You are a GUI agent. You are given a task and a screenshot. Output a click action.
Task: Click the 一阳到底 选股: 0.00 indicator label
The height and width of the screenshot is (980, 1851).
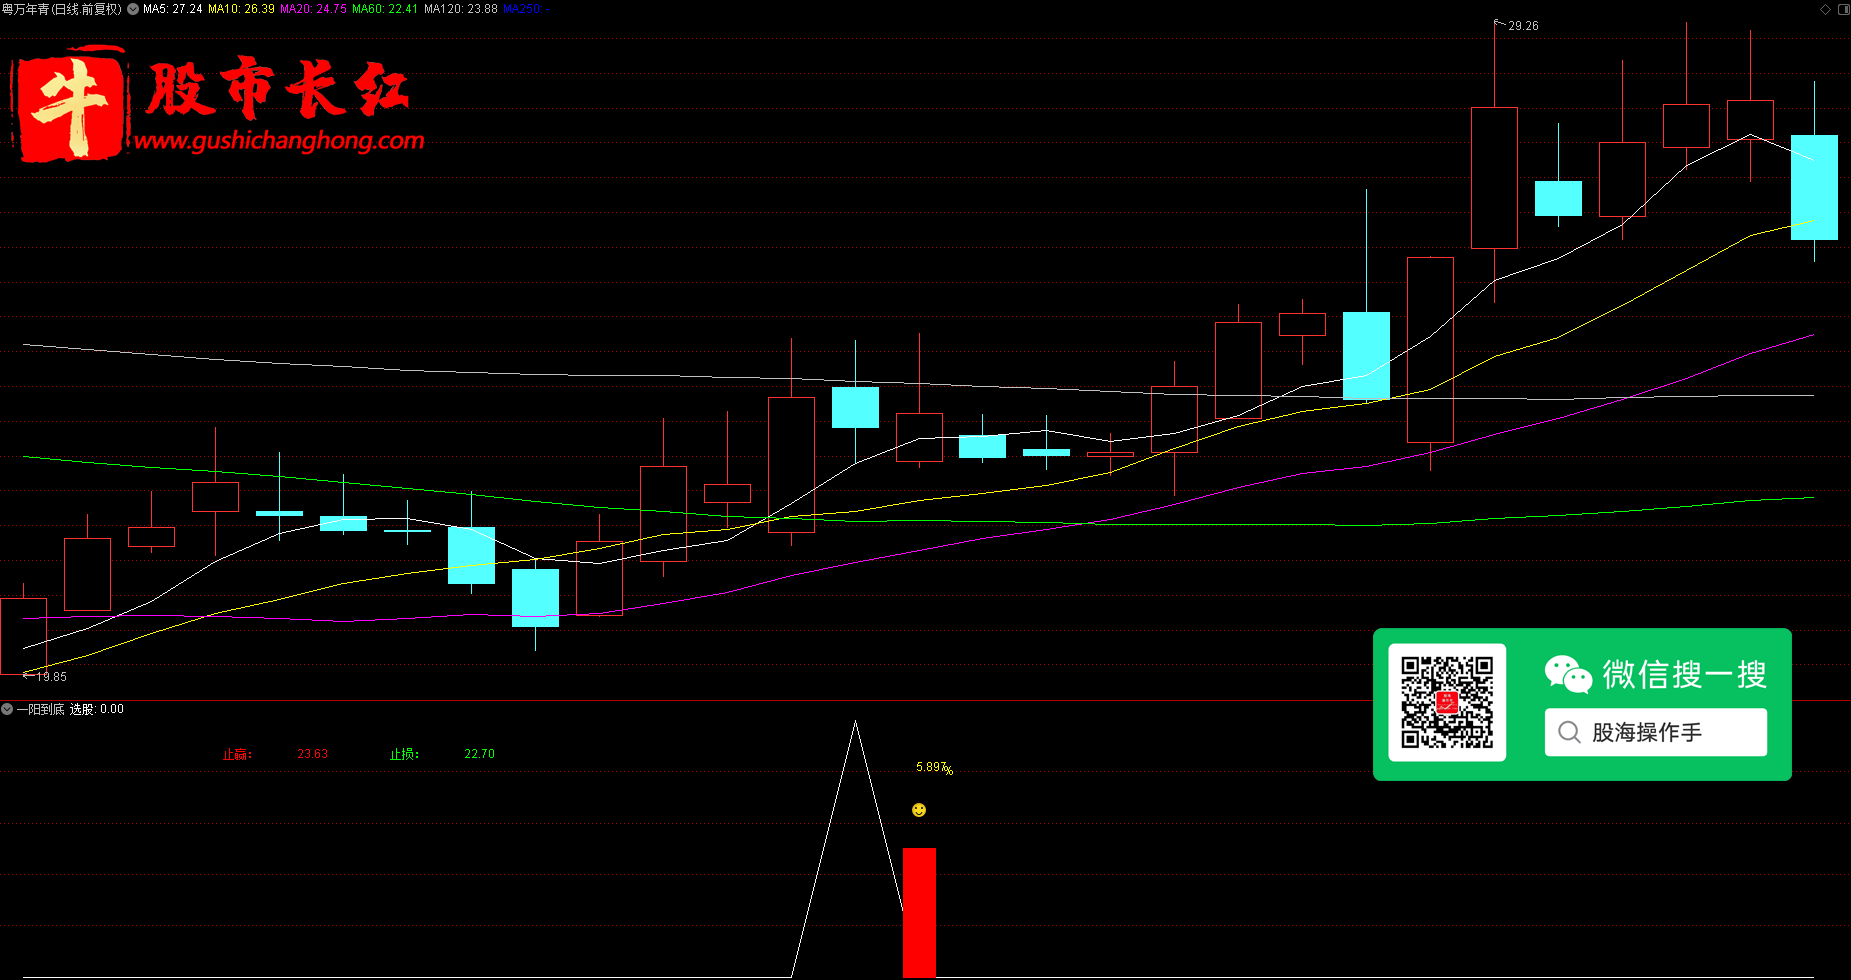[70, 709]
